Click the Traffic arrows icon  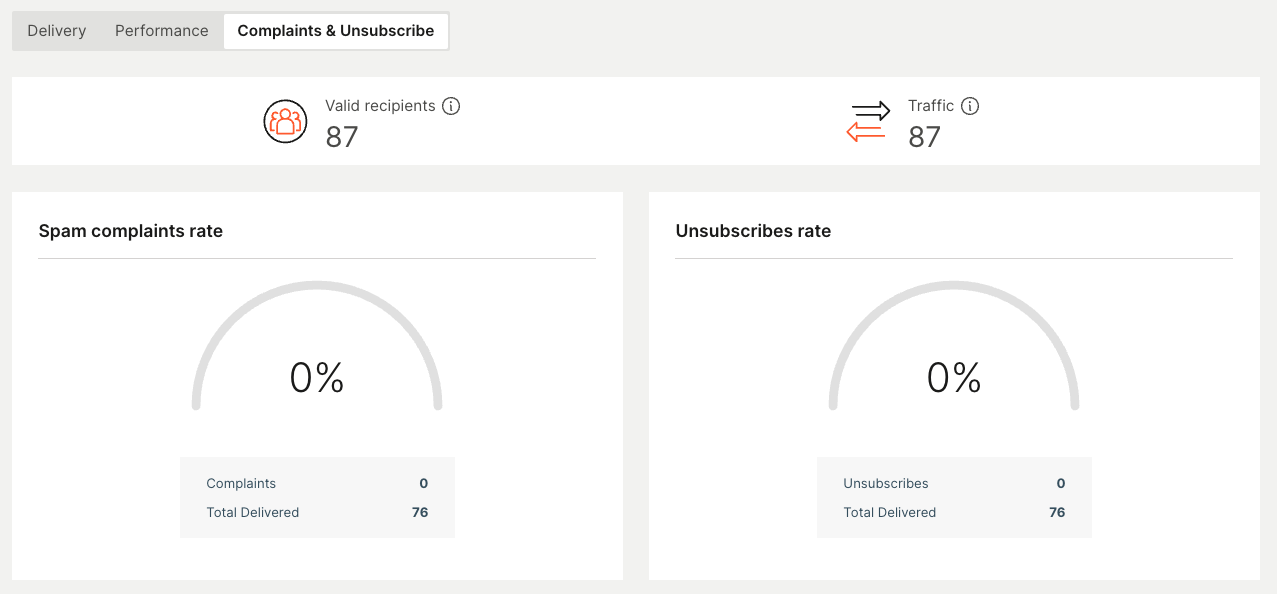pyautogui.click(x=868, y=121)
